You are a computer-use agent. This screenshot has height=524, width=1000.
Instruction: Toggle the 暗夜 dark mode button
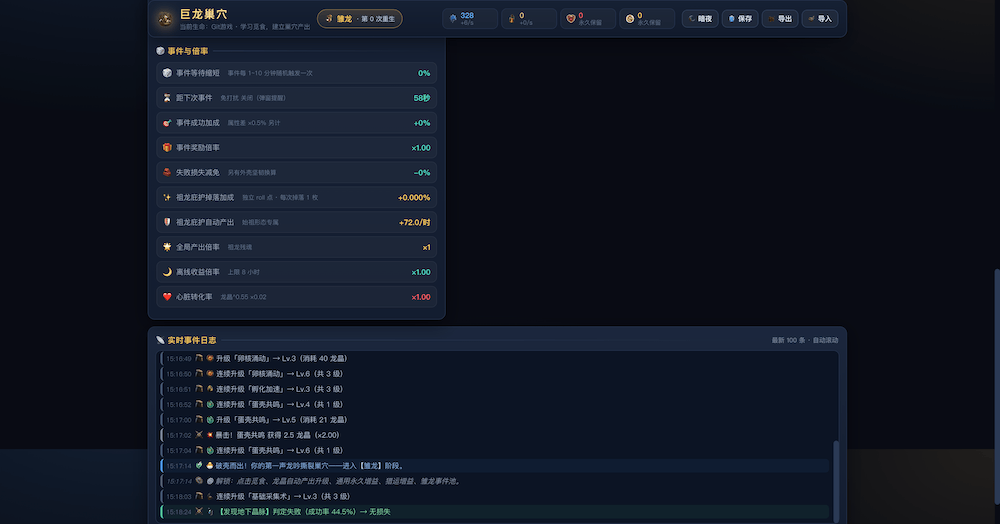(x=700, y=18)
